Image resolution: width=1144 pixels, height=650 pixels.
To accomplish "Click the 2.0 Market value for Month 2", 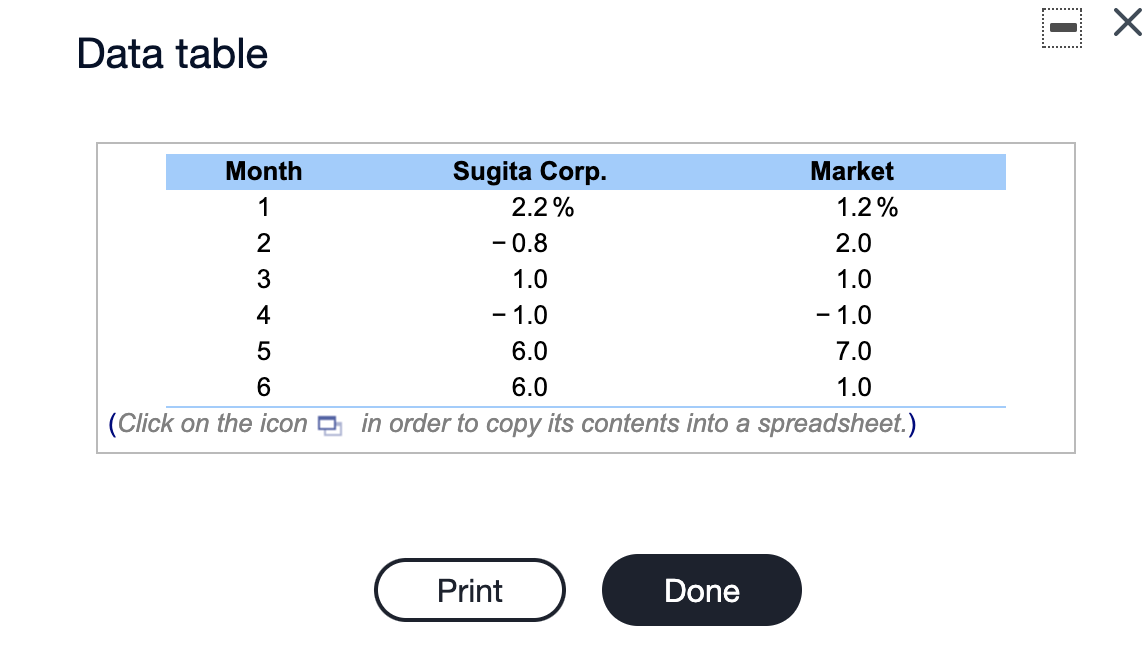I will (851, 243).
